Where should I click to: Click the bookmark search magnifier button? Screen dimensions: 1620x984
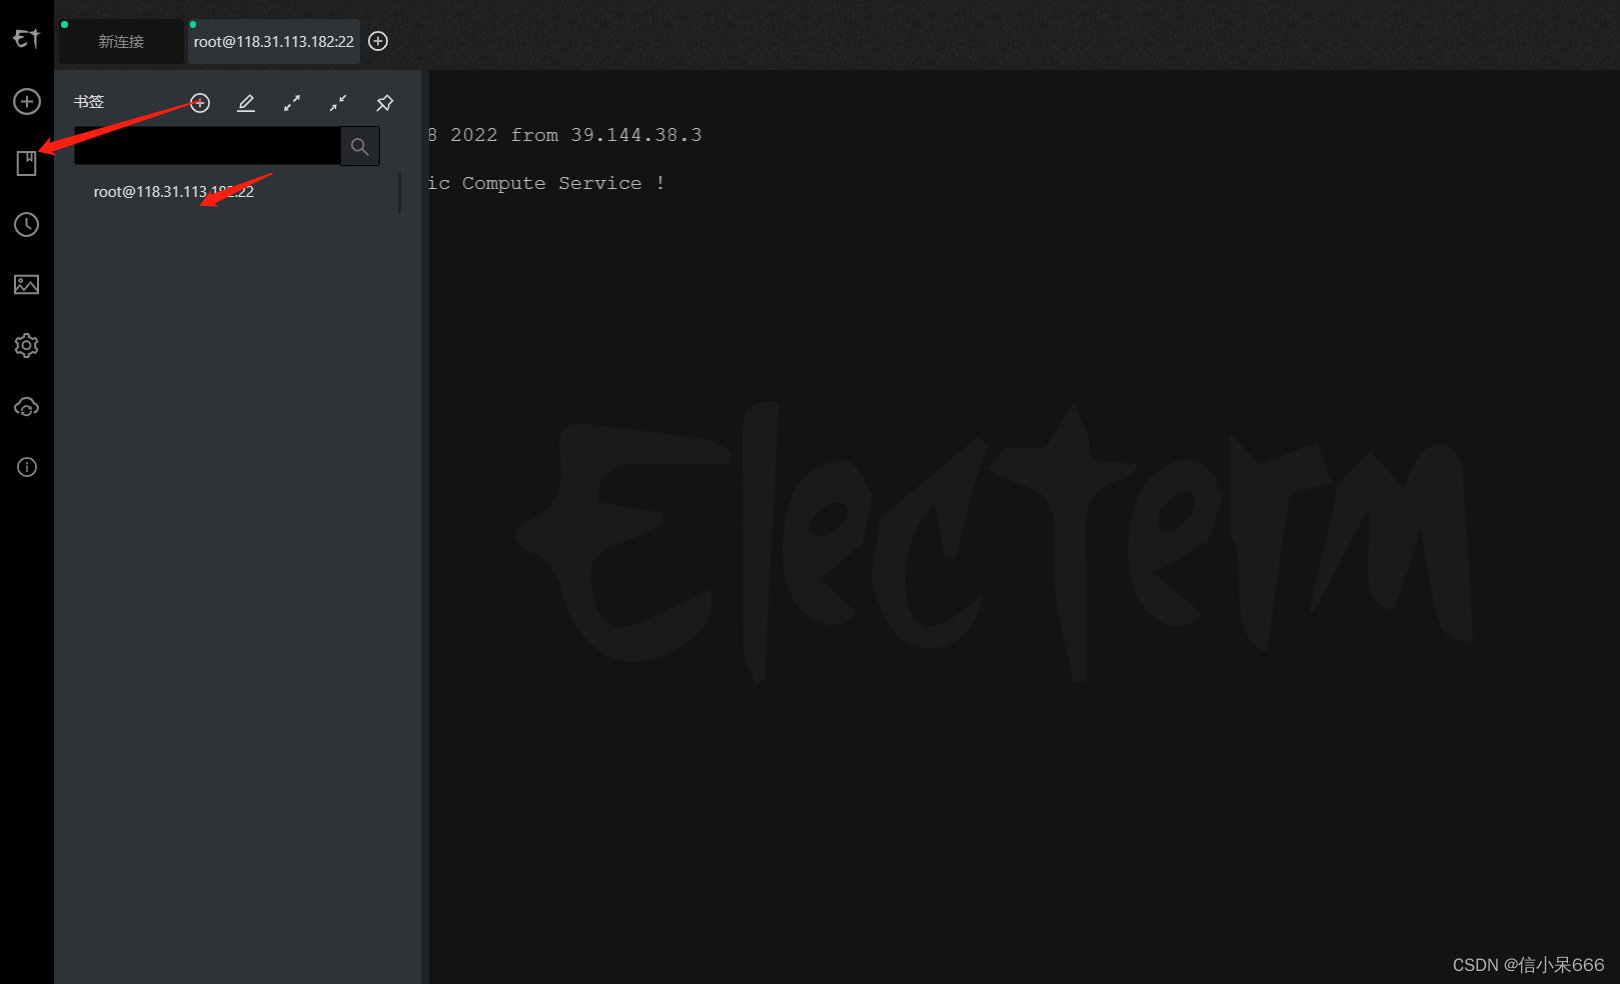360,146
